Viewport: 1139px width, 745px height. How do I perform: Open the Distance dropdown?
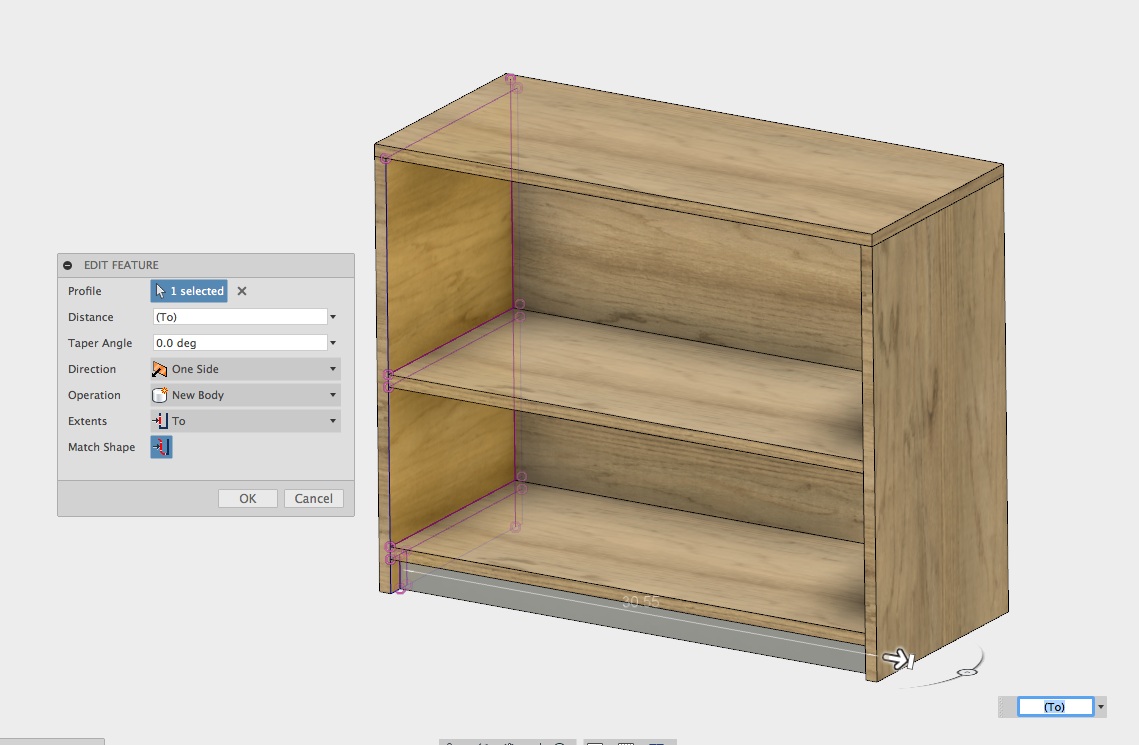click(x=332, y=317)
